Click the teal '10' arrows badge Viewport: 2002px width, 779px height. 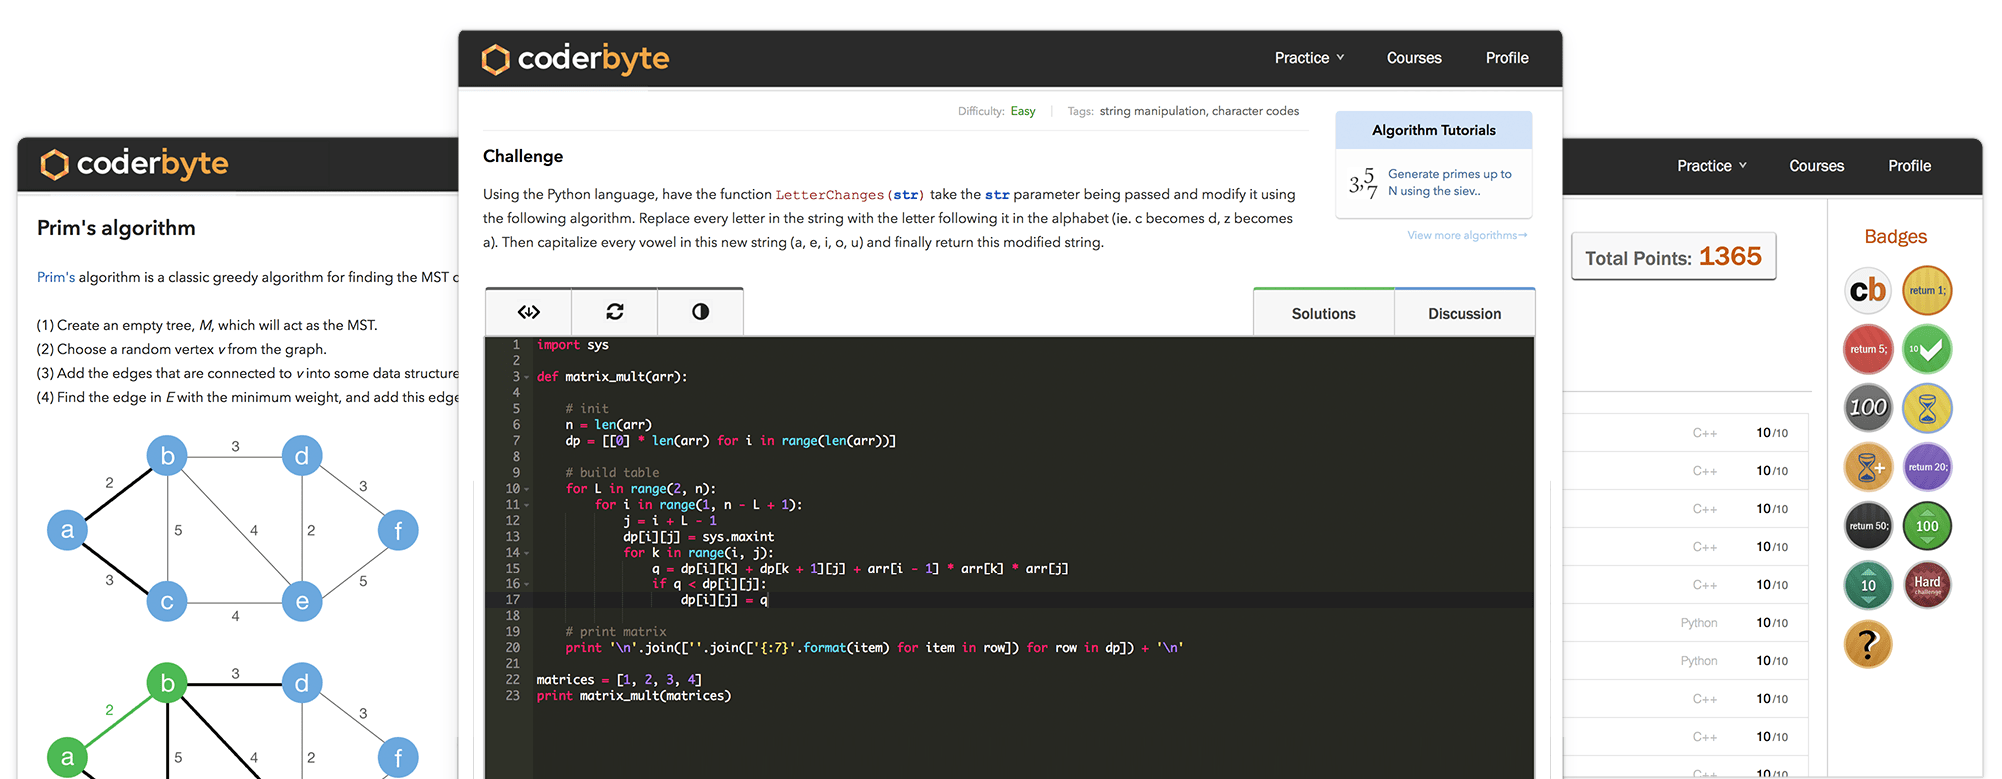coord(1867,585)
